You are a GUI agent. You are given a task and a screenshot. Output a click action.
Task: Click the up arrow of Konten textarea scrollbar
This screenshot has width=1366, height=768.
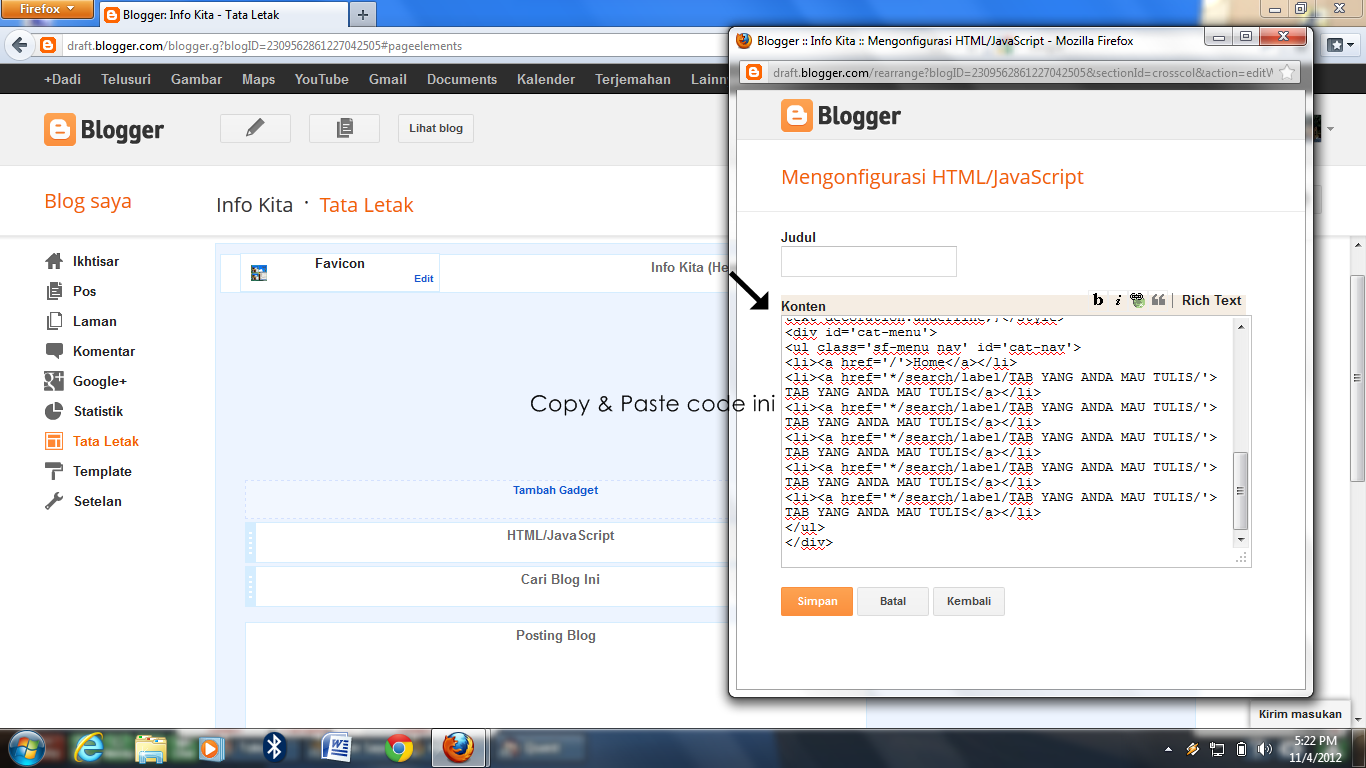1241,326
